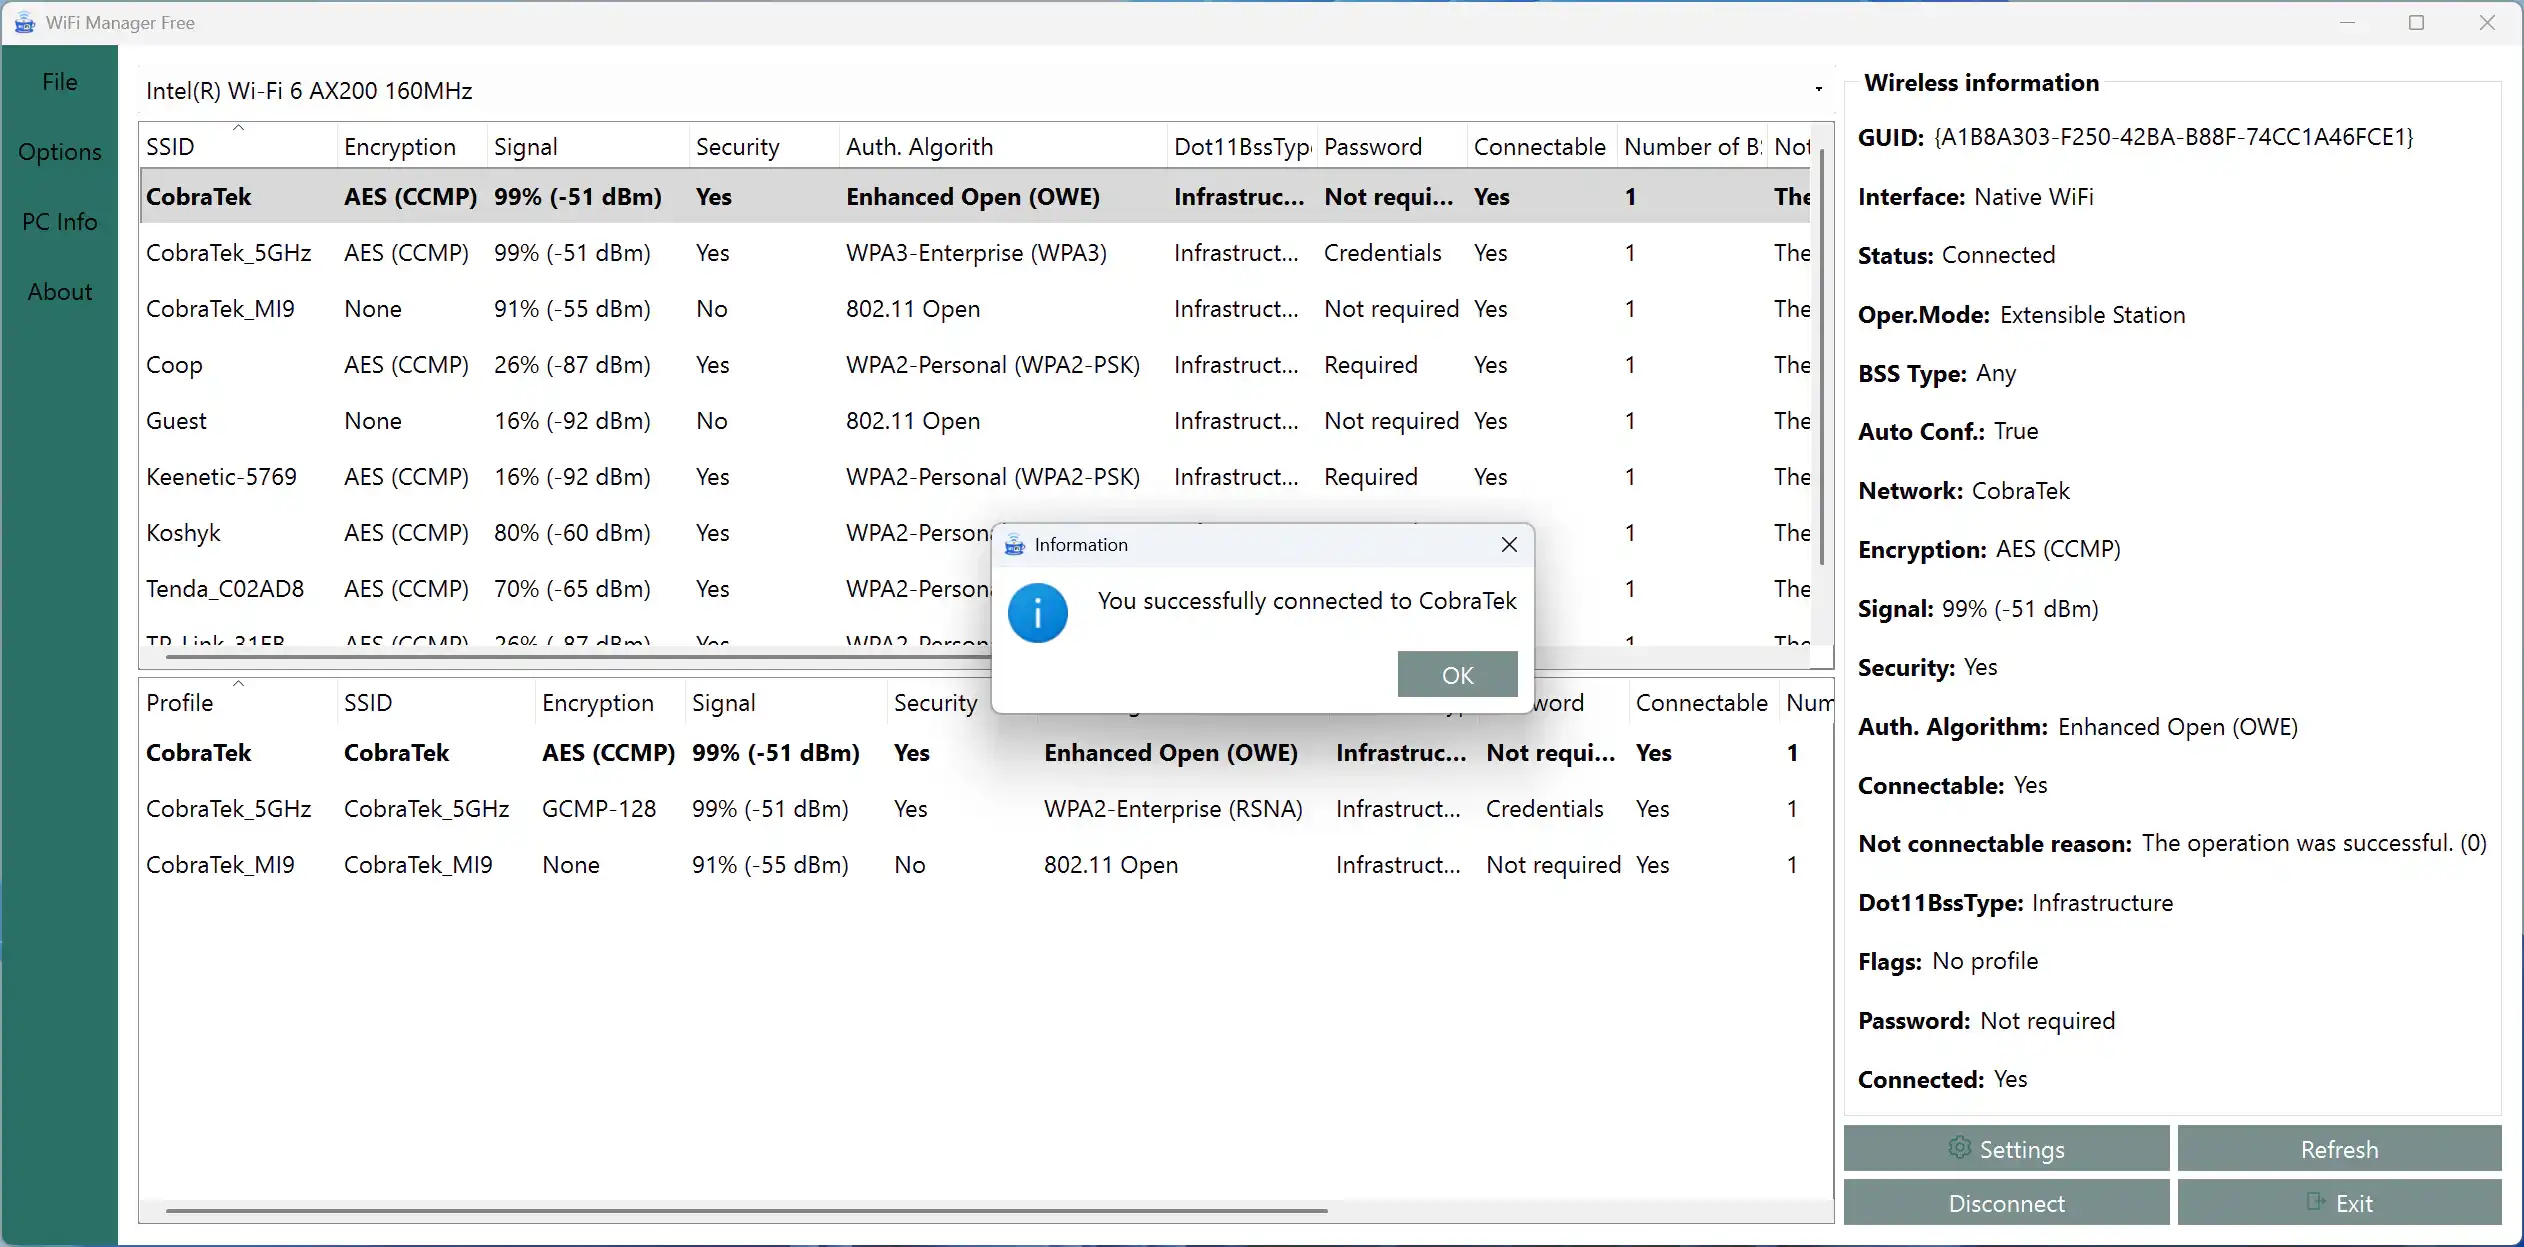This screenshot has width=2524, height=1247.
Task: Click the Refresh button
Action: click(x=2339, y=1149)
